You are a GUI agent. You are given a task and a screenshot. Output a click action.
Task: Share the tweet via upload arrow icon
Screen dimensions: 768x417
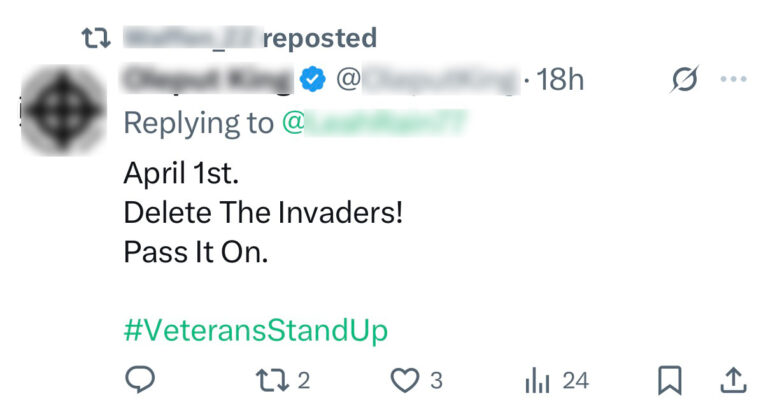pyautogui.click(x=732, y=381)
